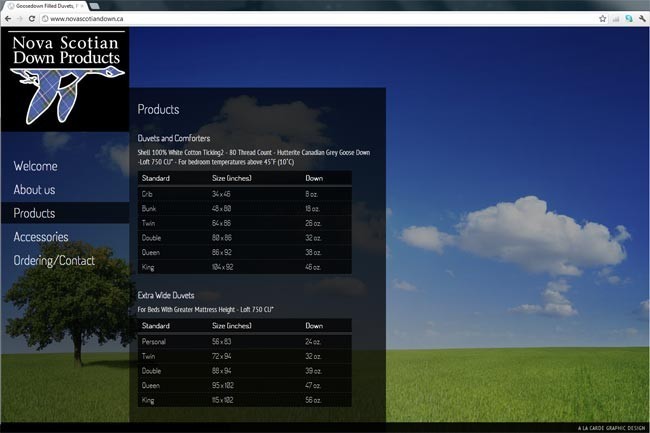Click the For Beds With Greater Mattress Height description

[x=206, y=310]
